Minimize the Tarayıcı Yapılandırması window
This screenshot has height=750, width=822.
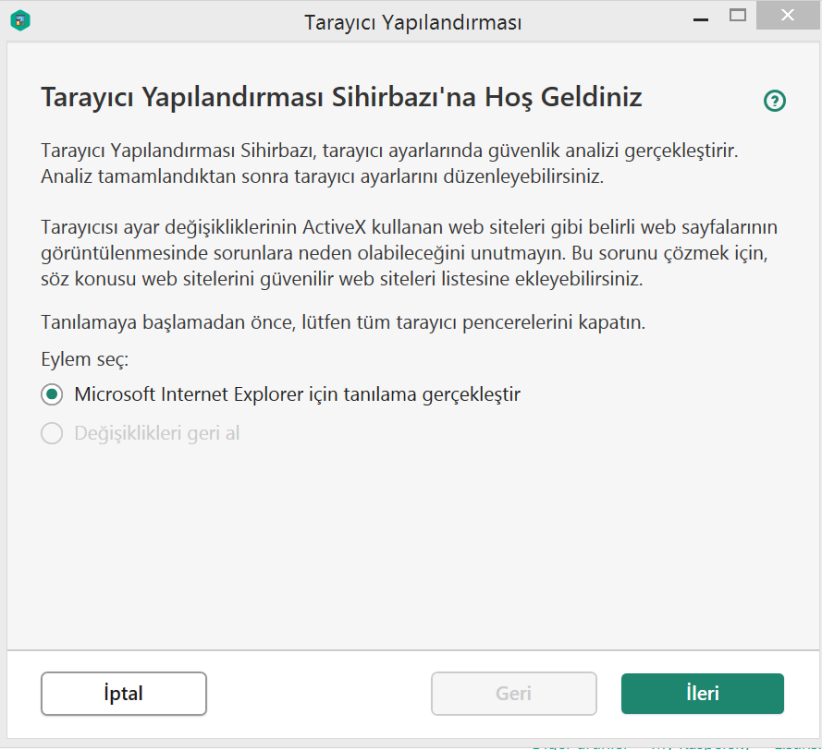pos(700,17)
